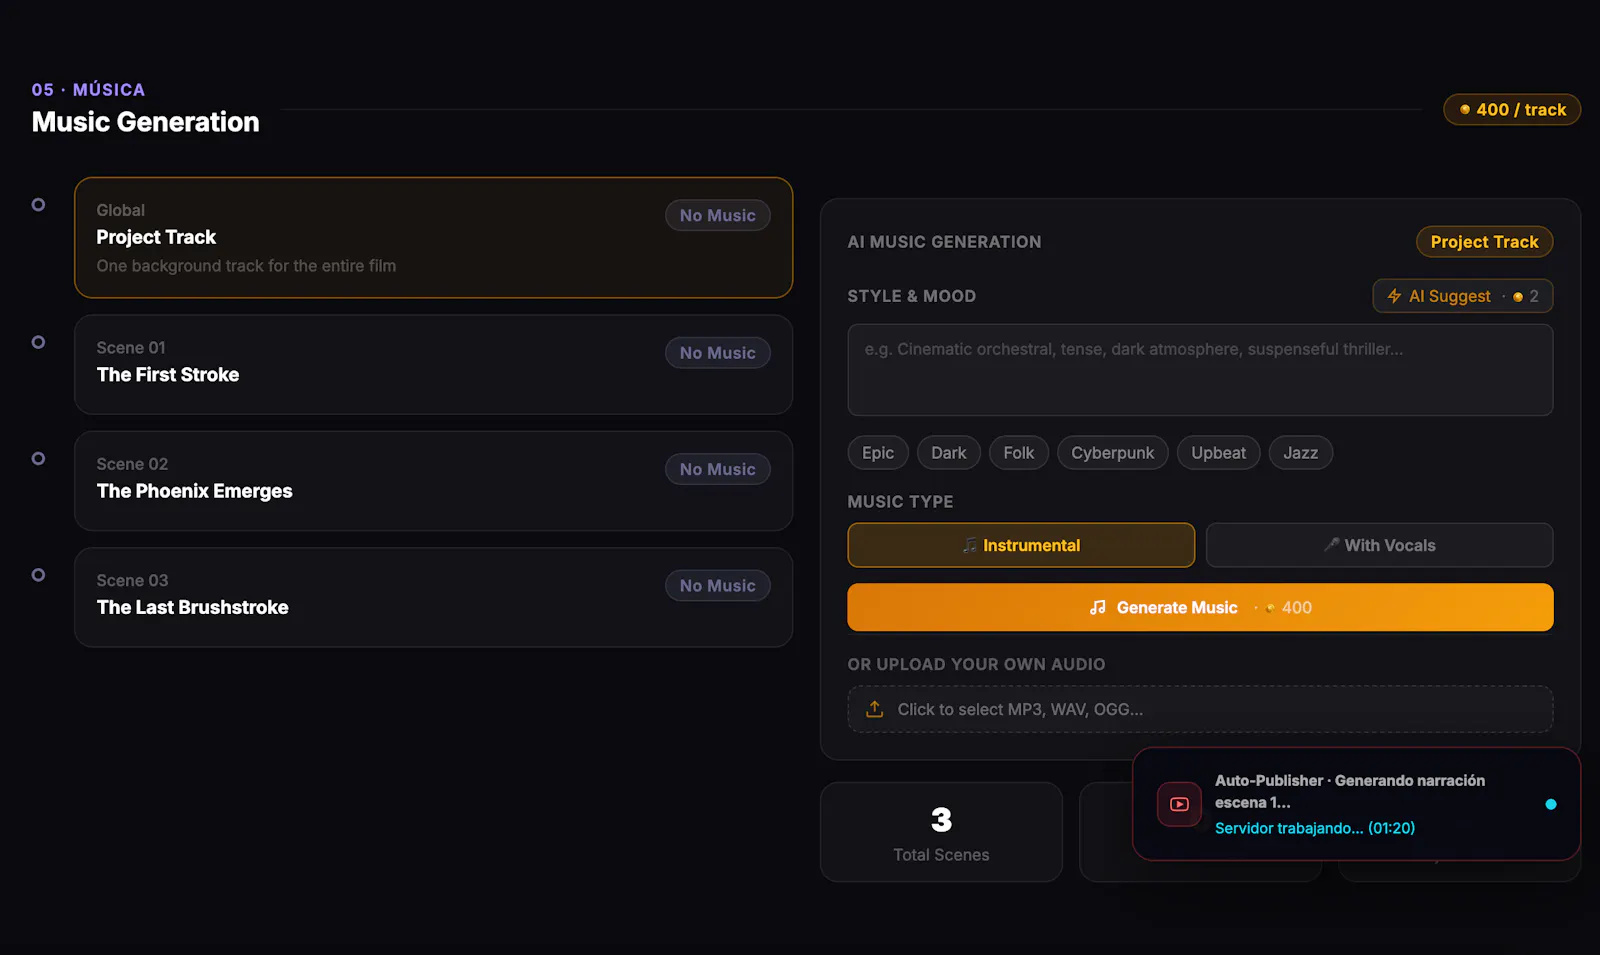Click the timeline circle beside Scene 01
The image size is (1600, 955).
pyautogui.click(x=38, y=342)
